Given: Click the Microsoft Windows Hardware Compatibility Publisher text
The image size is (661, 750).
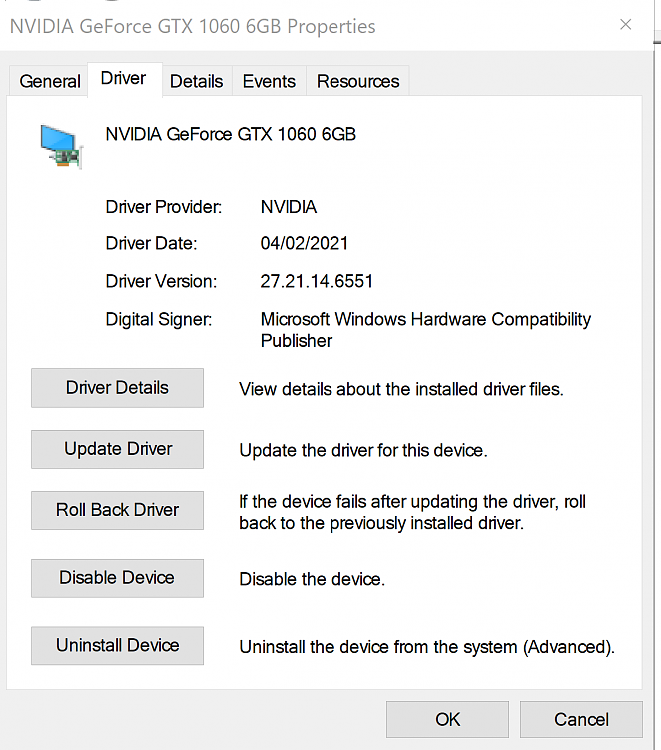Looking at the screenshot, I should (426, 330).
